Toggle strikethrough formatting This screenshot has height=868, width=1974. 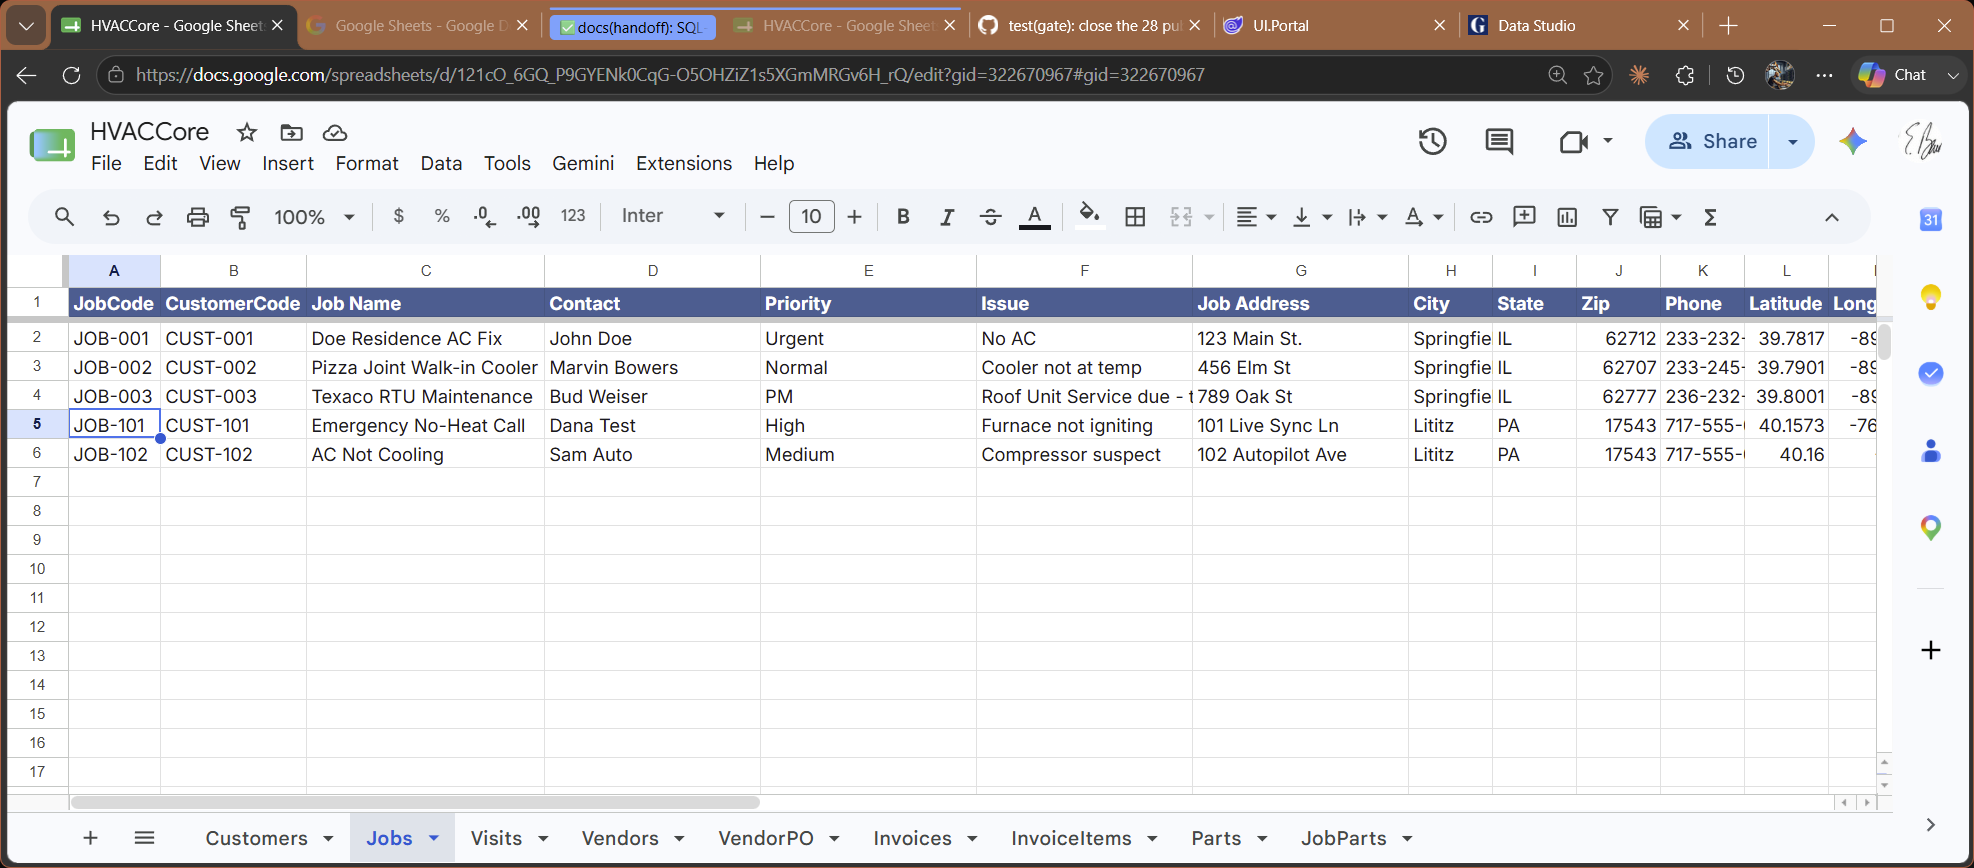click(x=990, y=217)
